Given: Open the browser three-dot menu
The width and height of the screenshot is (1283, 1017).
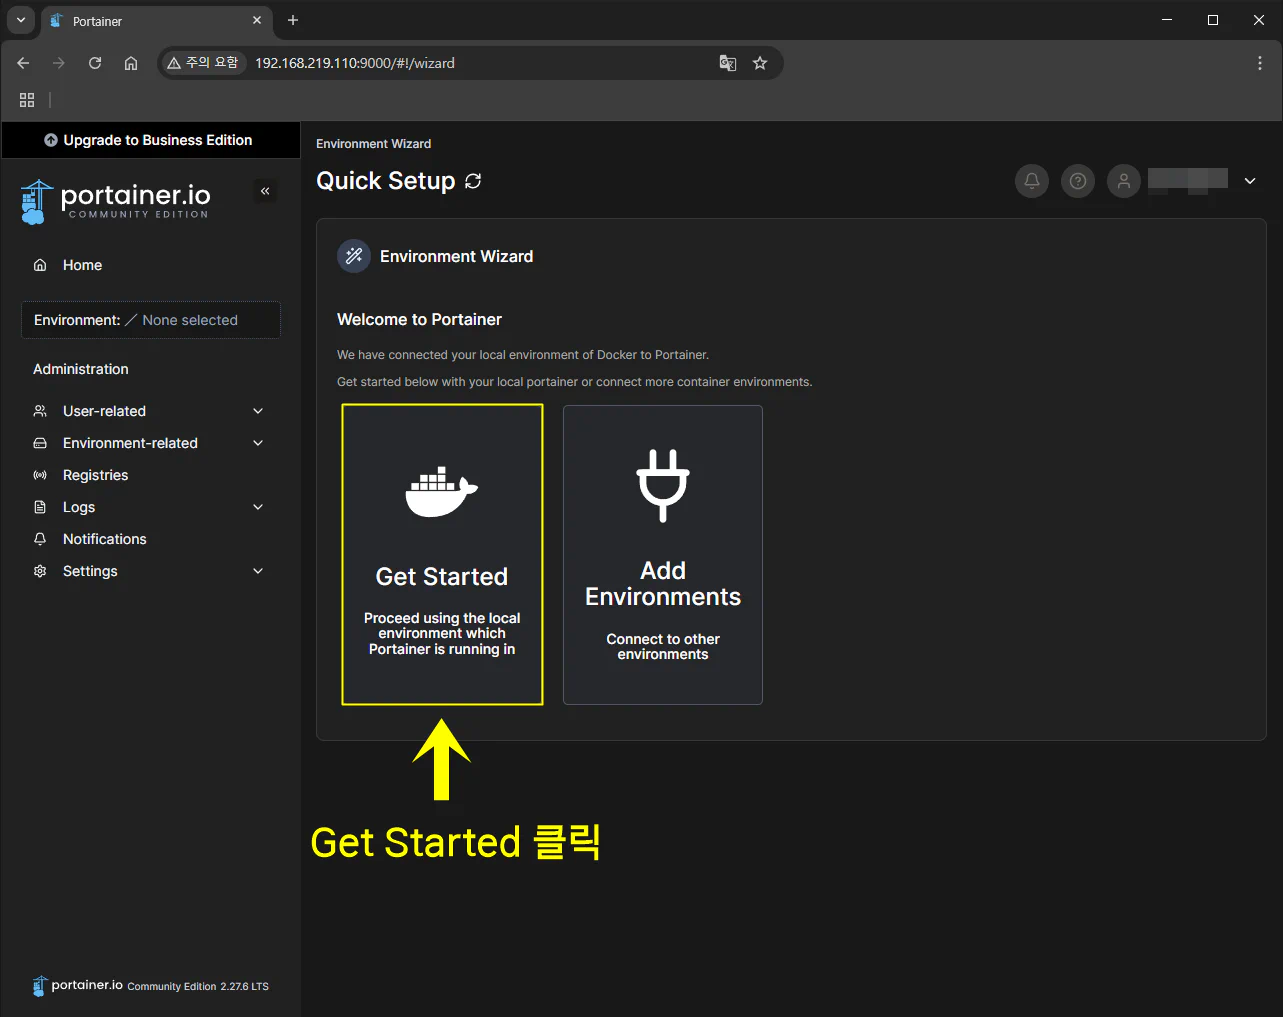Looking at the screenshot, I should pos(1259,63).
